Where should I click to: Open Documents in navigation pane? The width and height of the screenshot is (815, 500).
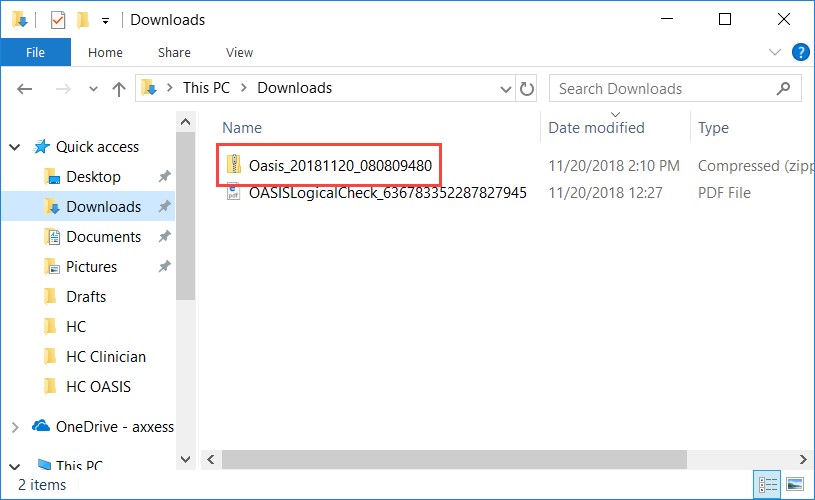(103, 237)
